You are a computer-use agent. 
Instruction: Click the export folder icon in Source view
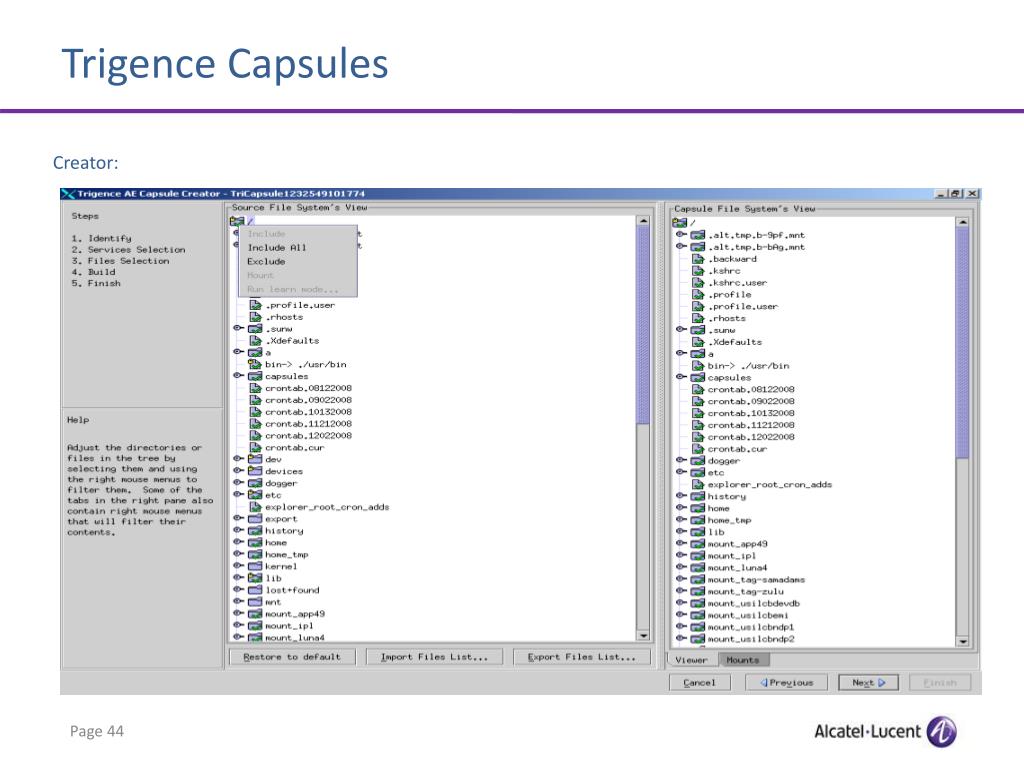255,519
